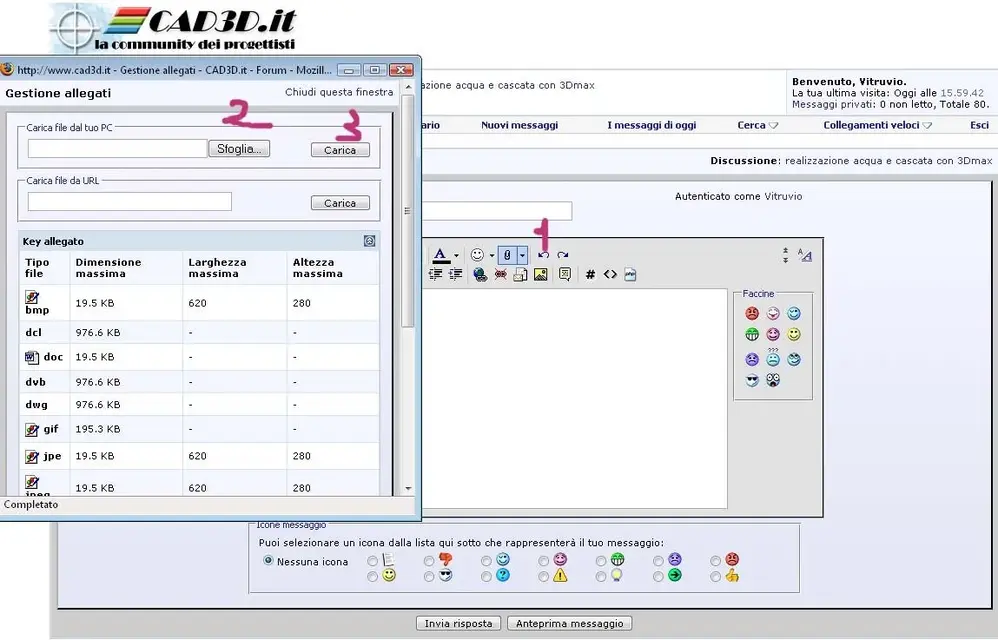
Task: Open the text color picker 'A' button
Action: (x=440, y=255)
